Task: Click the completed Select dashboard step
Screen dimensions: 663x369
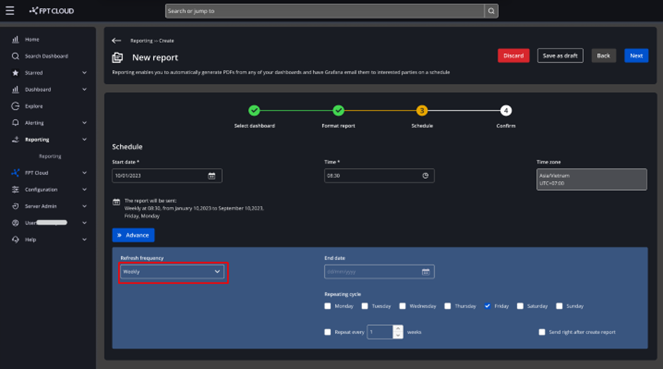Action: [254, 111]
